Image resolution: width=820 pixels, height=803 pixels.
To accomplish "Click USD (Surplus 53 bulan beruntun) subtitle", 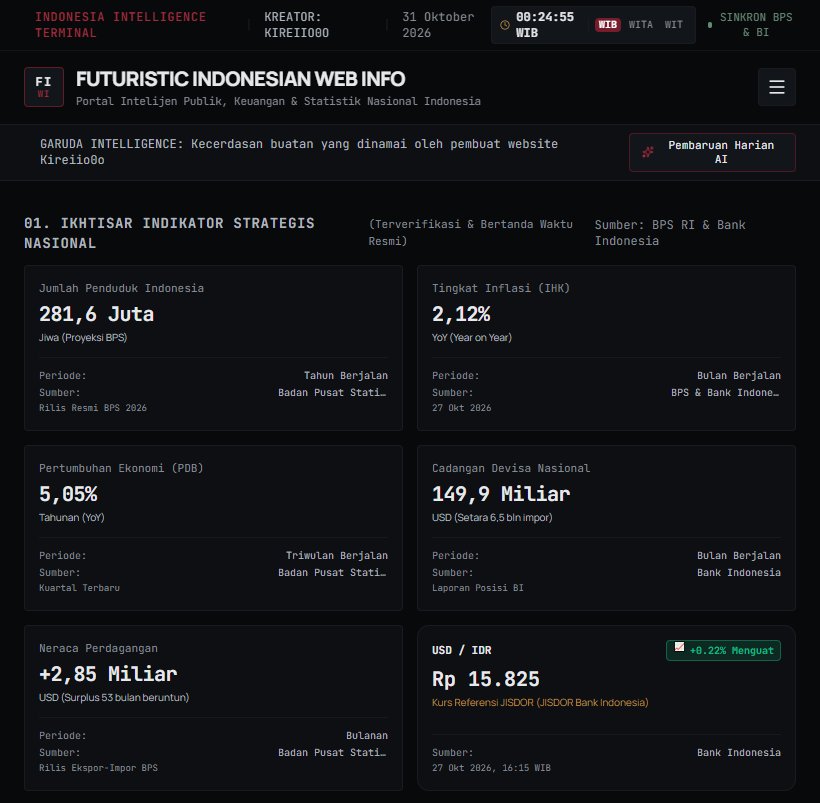I will [114, 697].
